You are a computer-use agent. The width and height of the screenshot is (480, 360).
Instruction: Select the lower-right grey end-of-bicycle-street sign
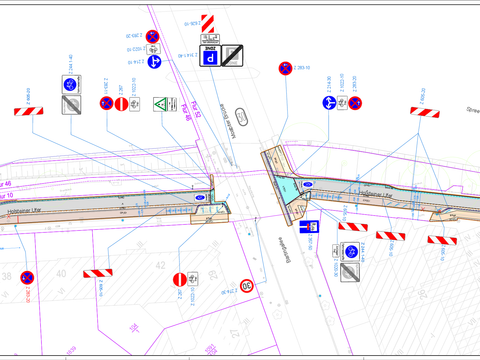coord(350,272)
